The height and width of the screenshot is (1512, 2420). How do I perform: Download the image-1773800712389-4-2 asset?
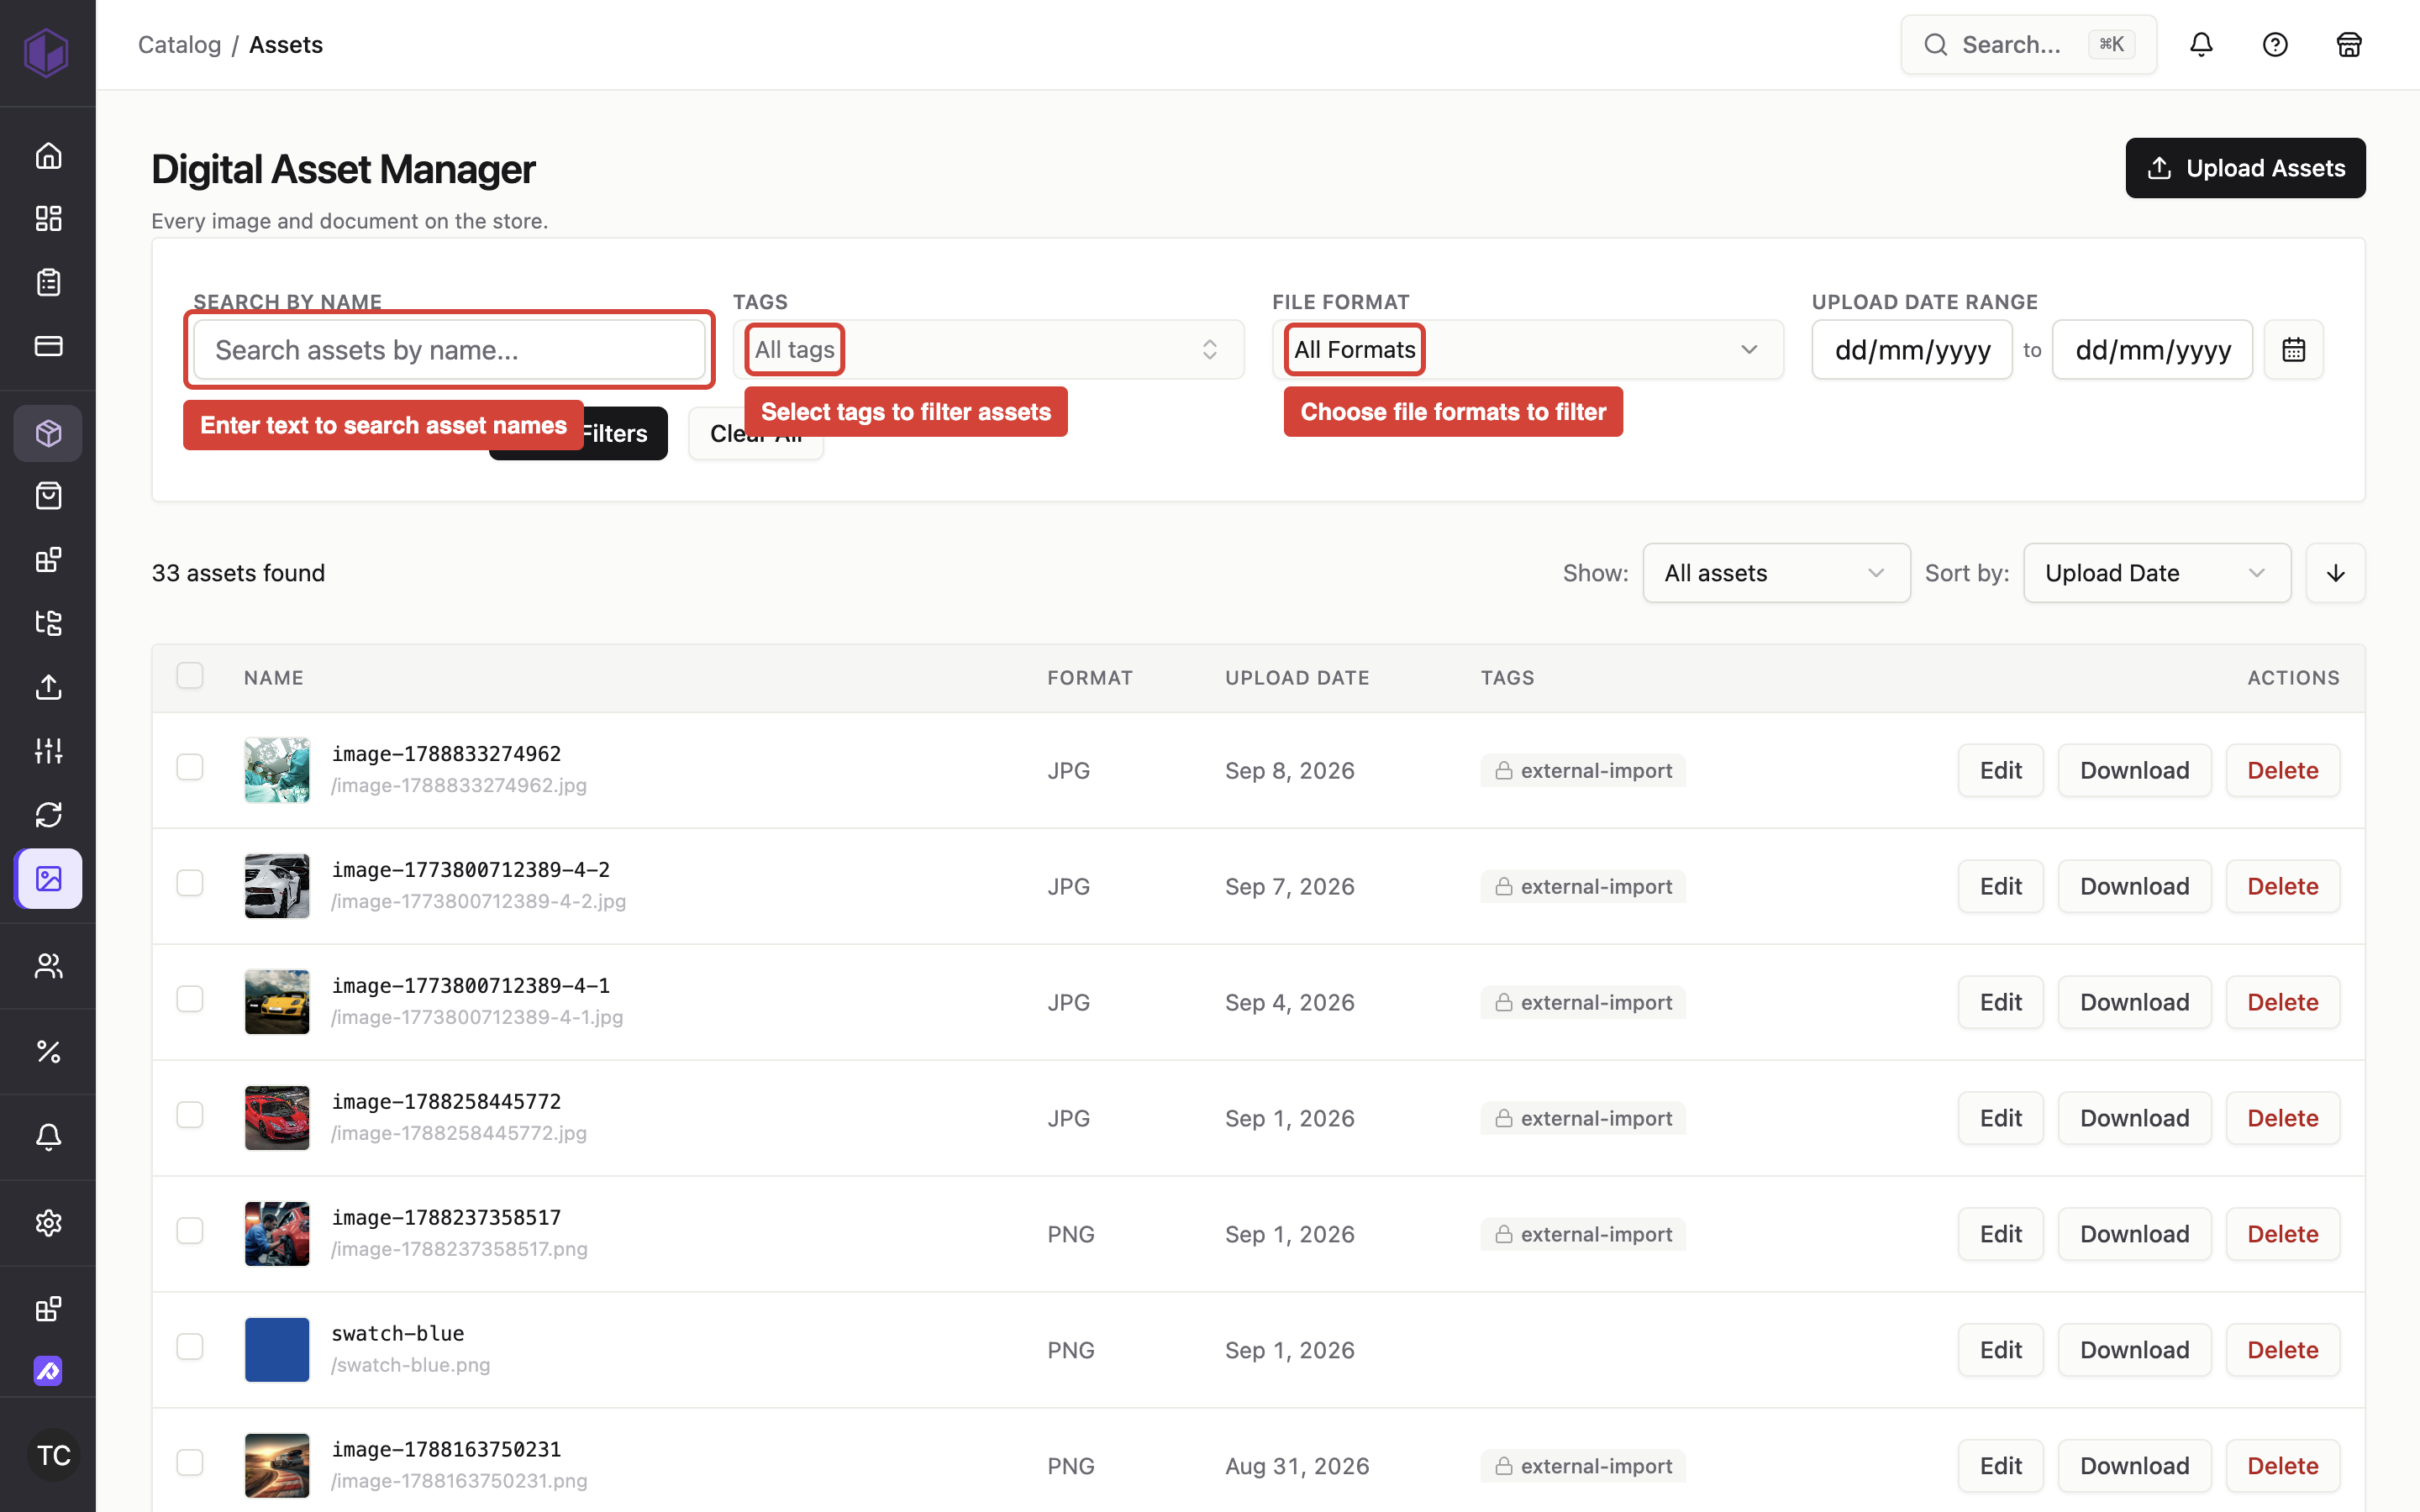[x=2134, y=886]
